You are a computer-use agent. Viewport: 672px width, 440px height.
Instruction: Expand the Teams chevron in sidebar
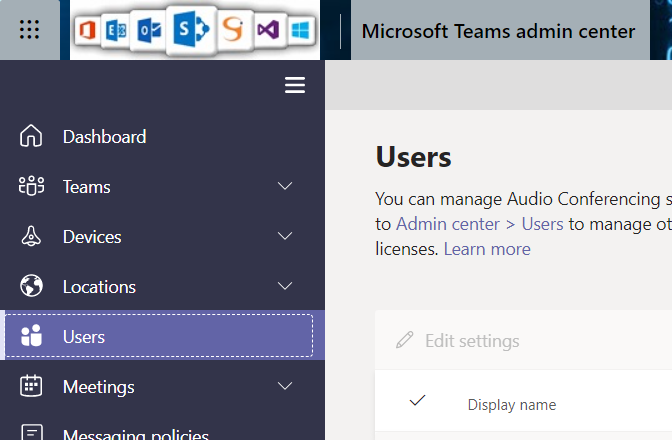pos(285,187)
